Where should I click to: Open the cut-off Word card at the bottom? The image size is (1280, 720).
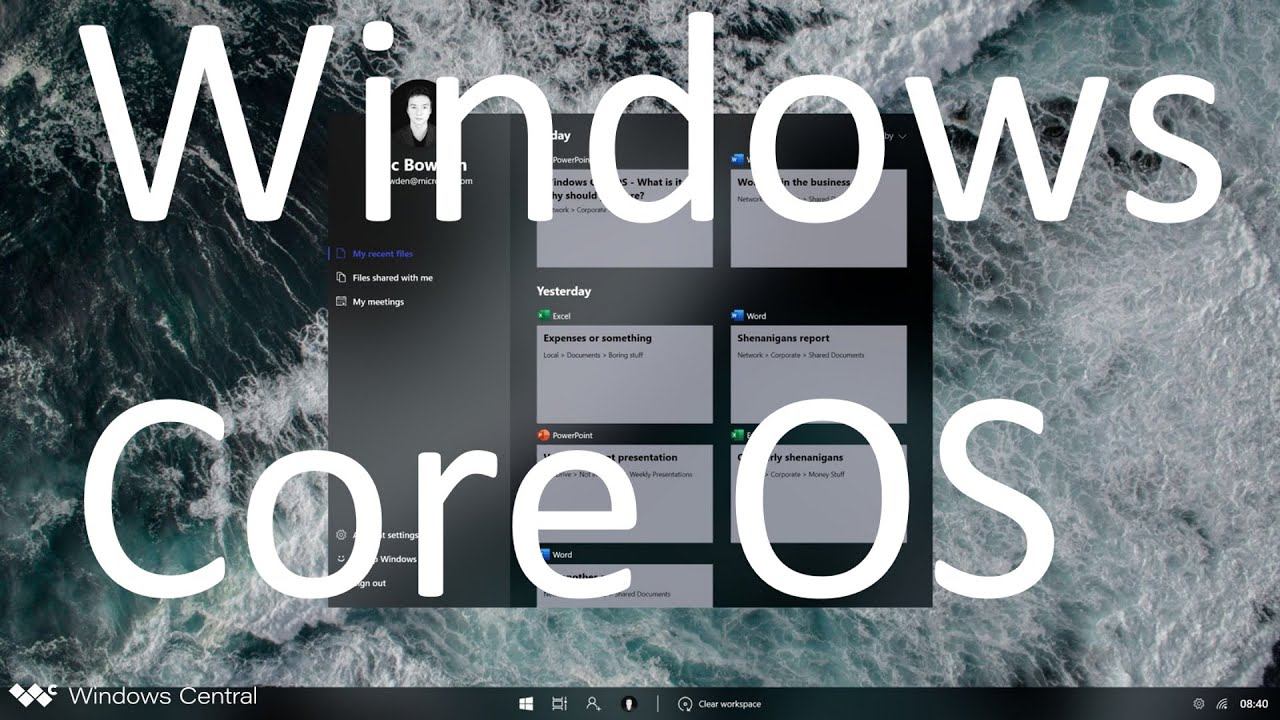[625, 585]
